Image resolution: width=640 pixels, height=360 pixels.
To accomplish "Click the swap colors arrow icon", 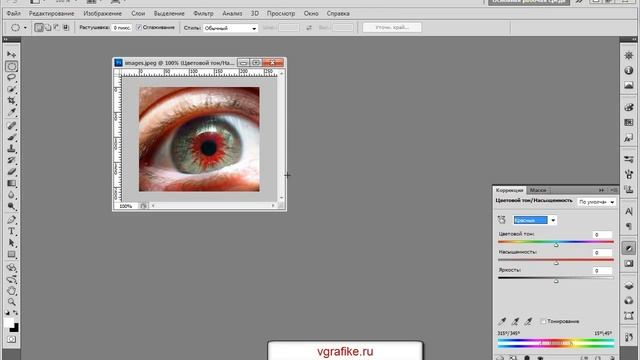I will (16, 313).
